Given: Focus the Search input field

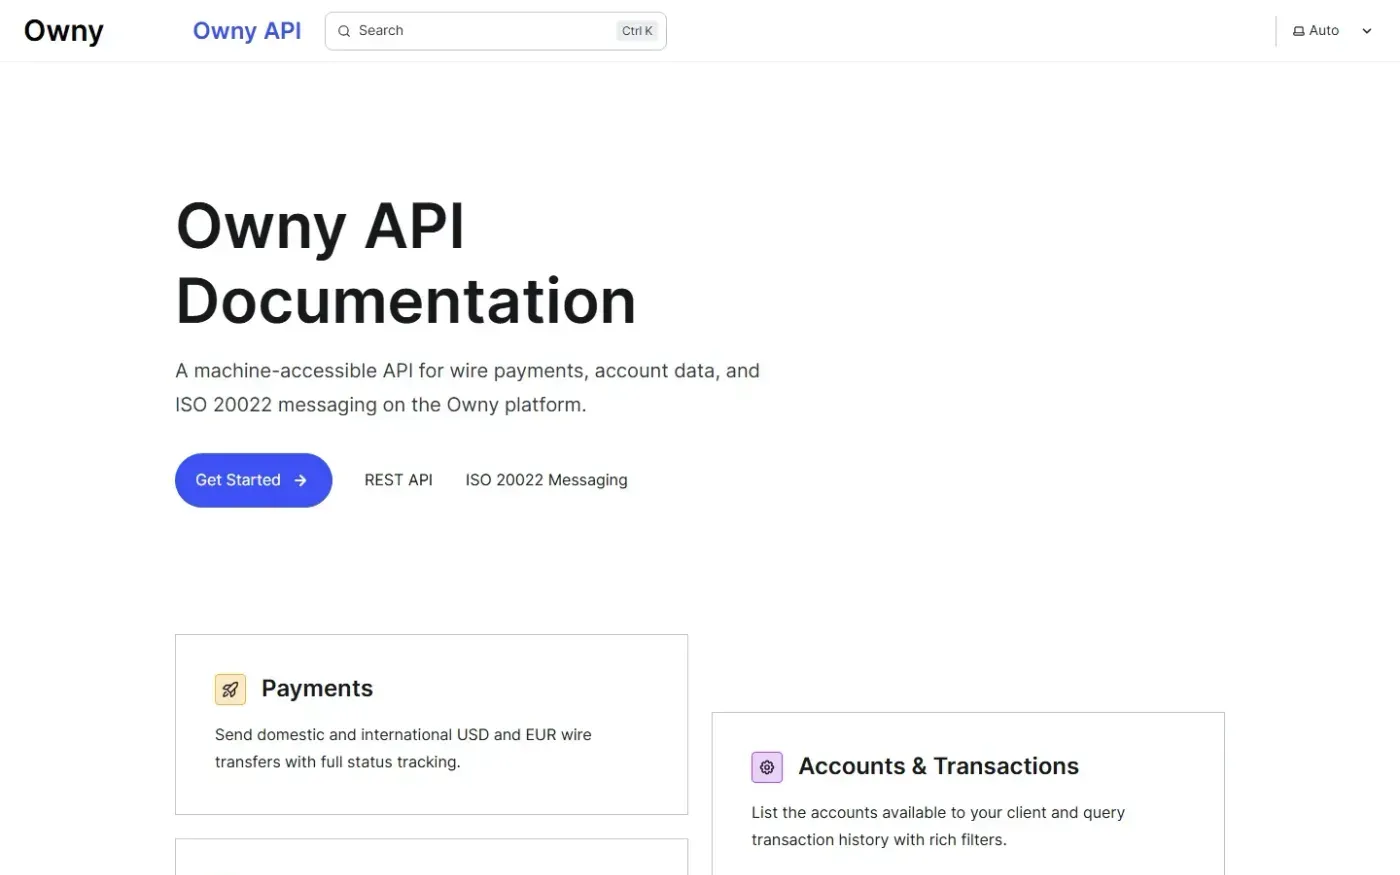Looking at the screenshot, I should point(495,31).
